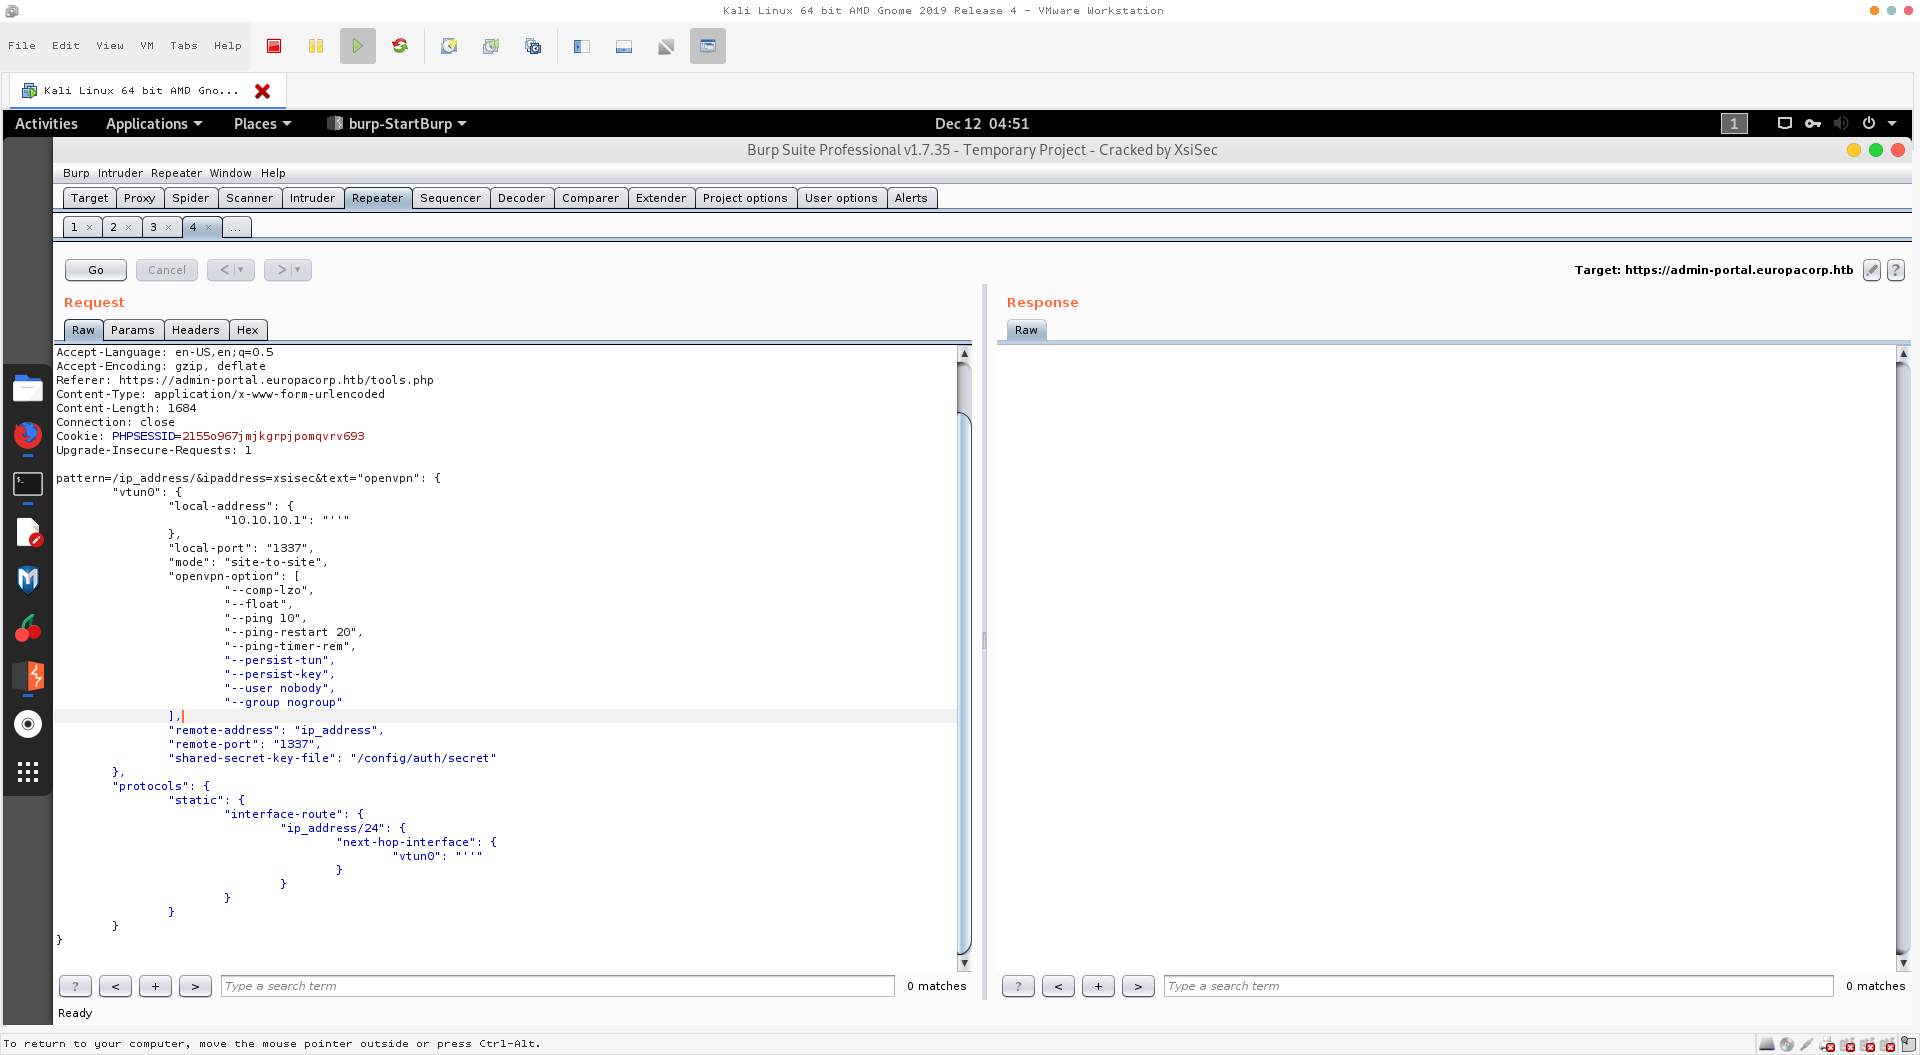Image resolution: width=1920 pixels, height=1055 pixels.
Task: Show all applications grid icon
Action: click(x=28, y=772)
